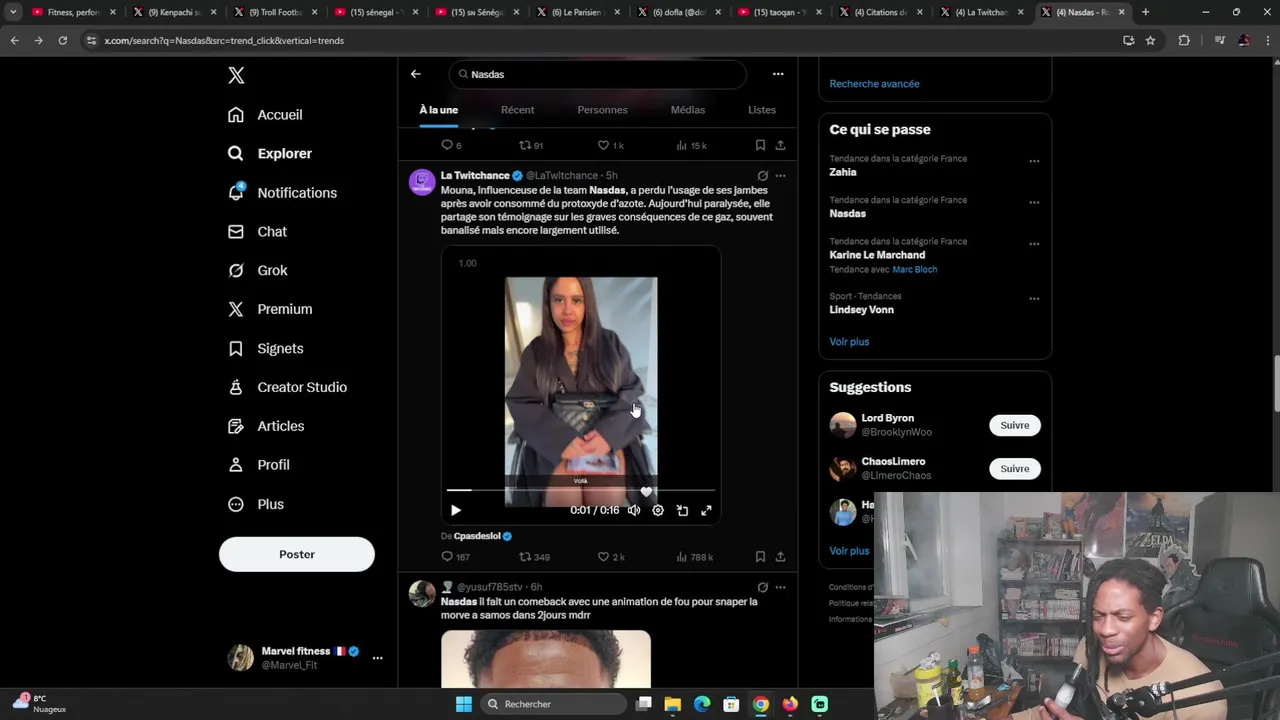The height and width of the screenshot is (720, 1280).
Task: Open the Plus more menu
Action: tap(256, 505)
